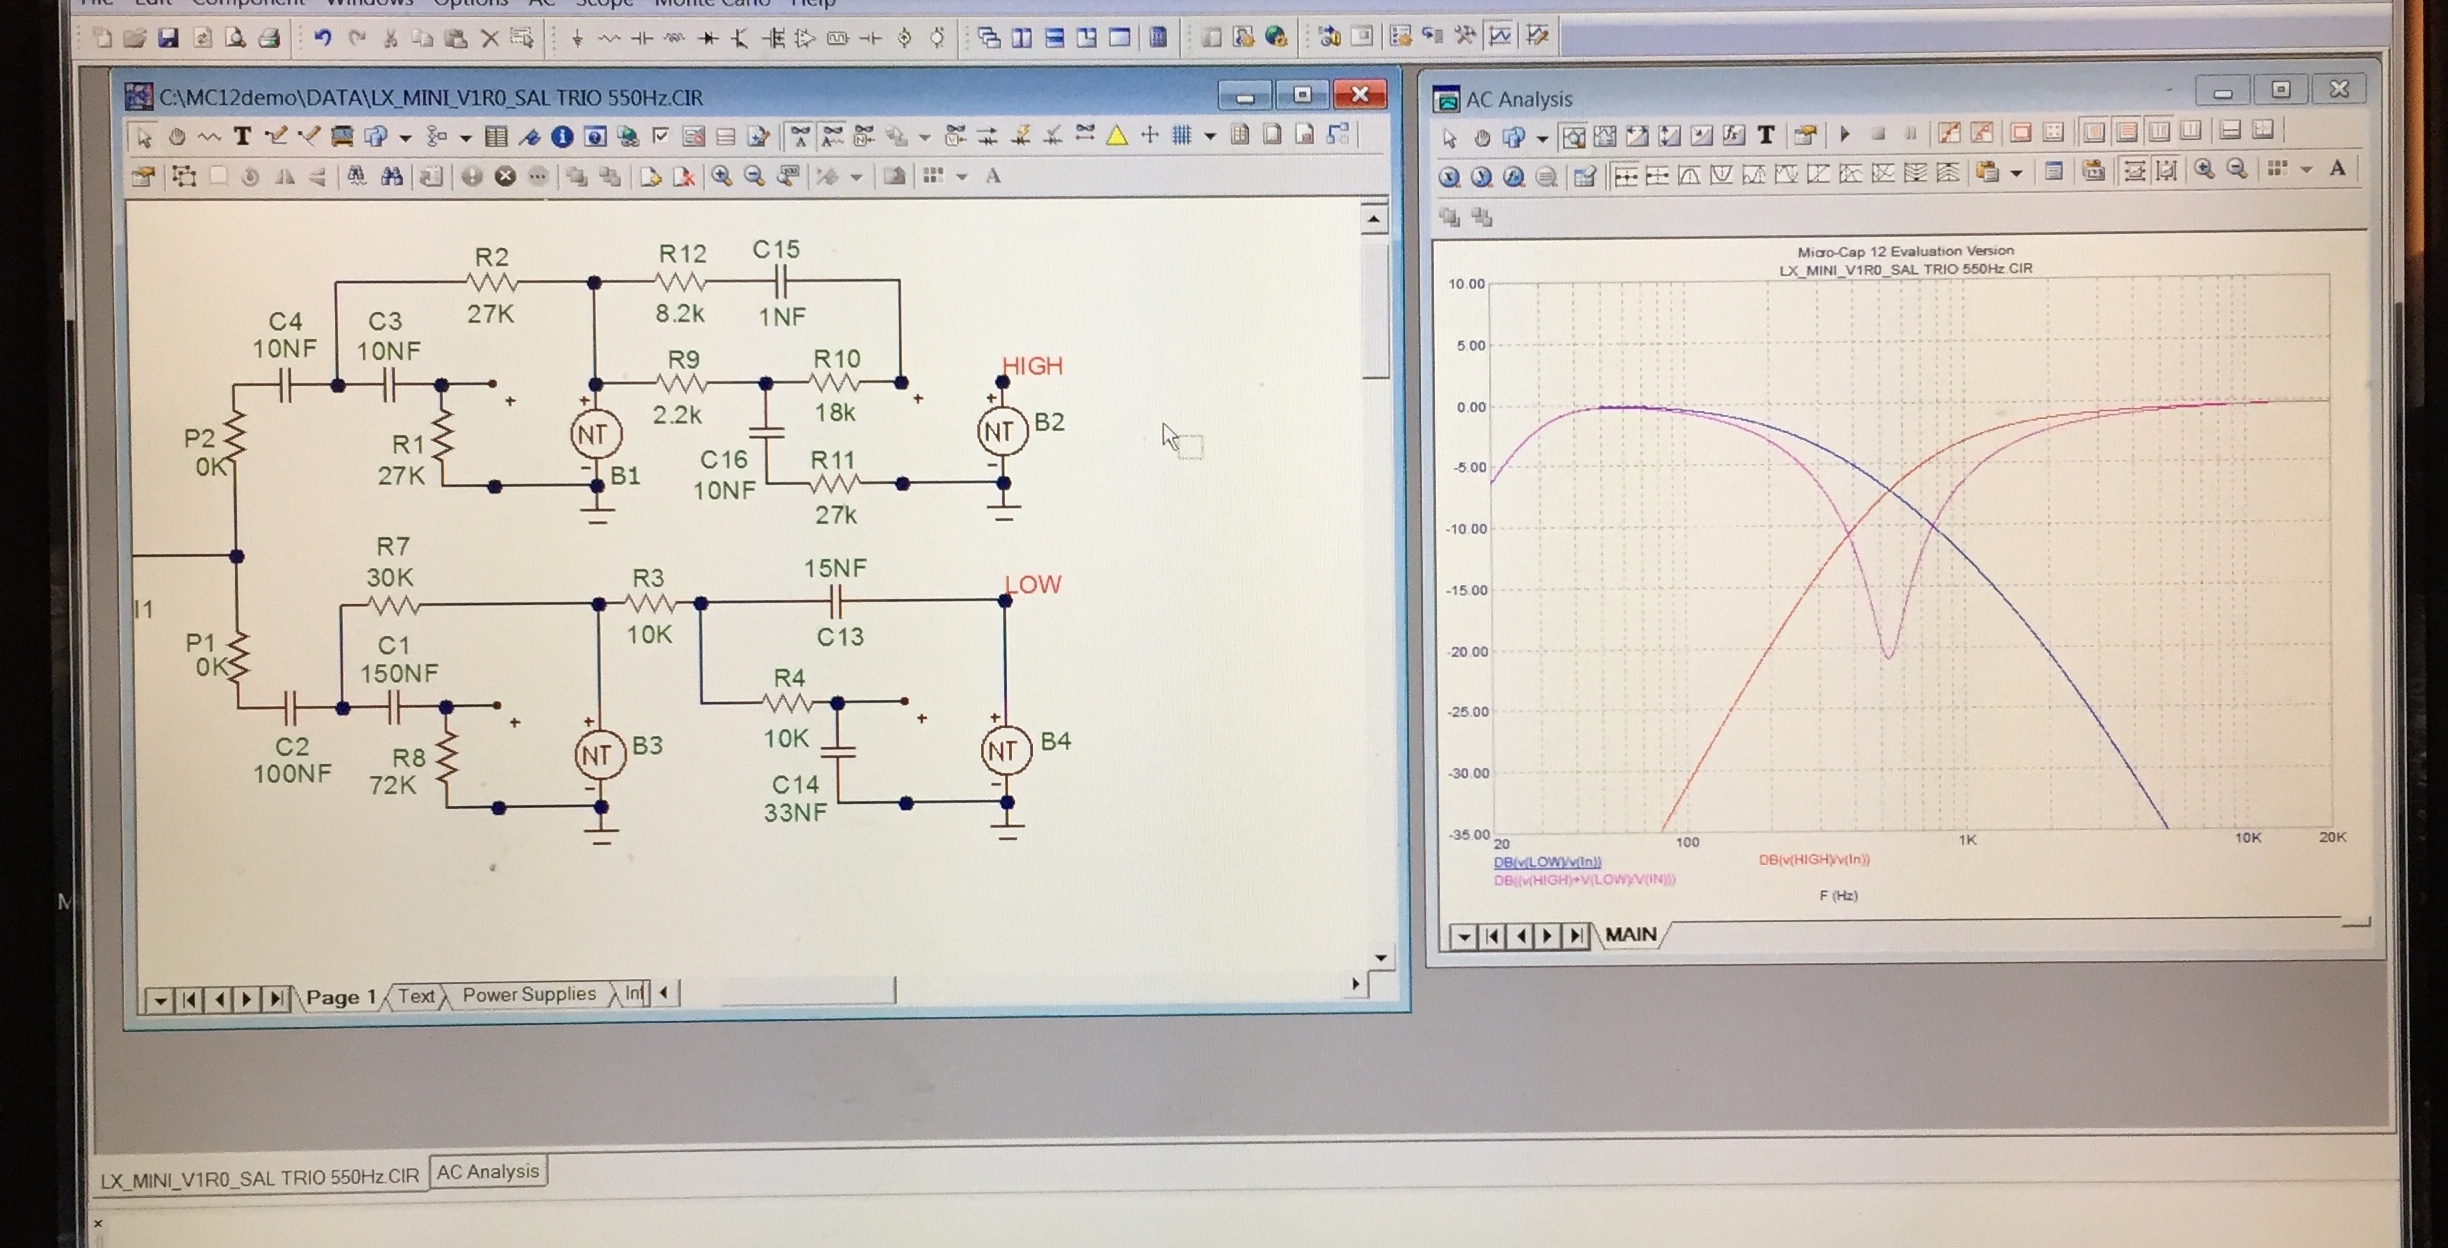Click DB((v(HIGH)+V(LOW)/V(IN))) legend label
This screenshot has height=1248, width=2448.
(1584, 880)
